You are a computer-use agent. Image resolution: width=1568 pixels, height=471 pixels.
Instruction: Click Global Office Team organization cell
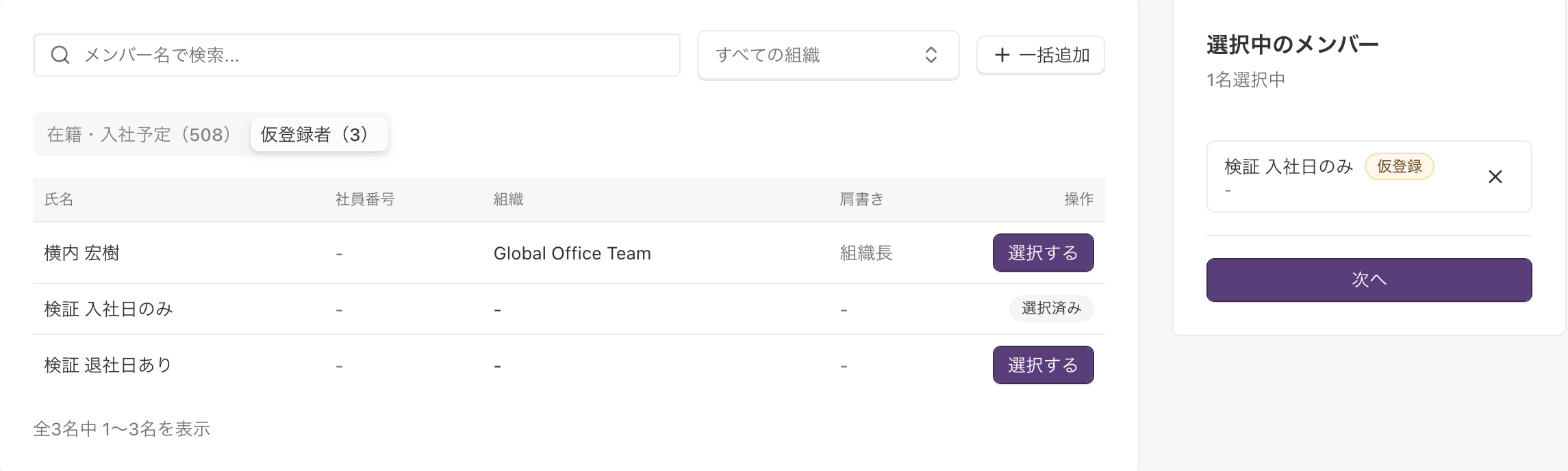(572, 253)
